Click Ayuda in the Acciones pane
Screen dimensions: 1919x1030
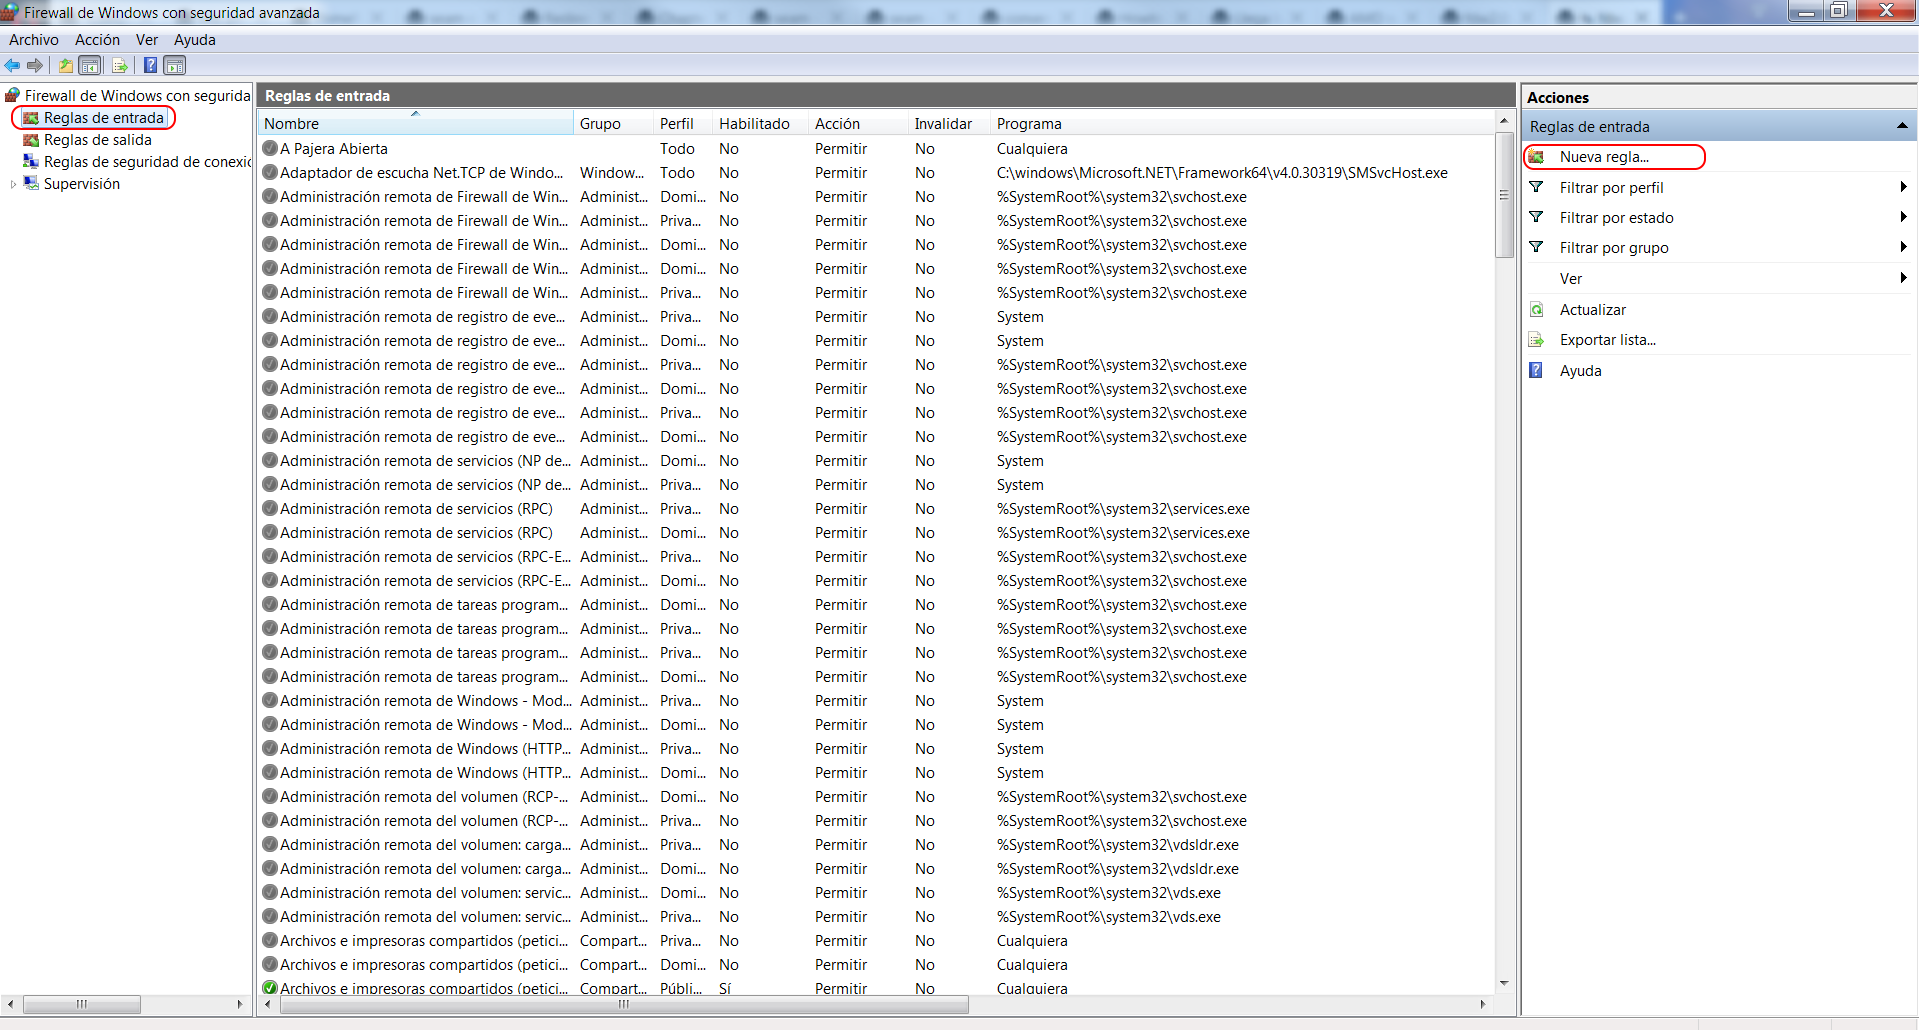click(x=1580, y=370)
